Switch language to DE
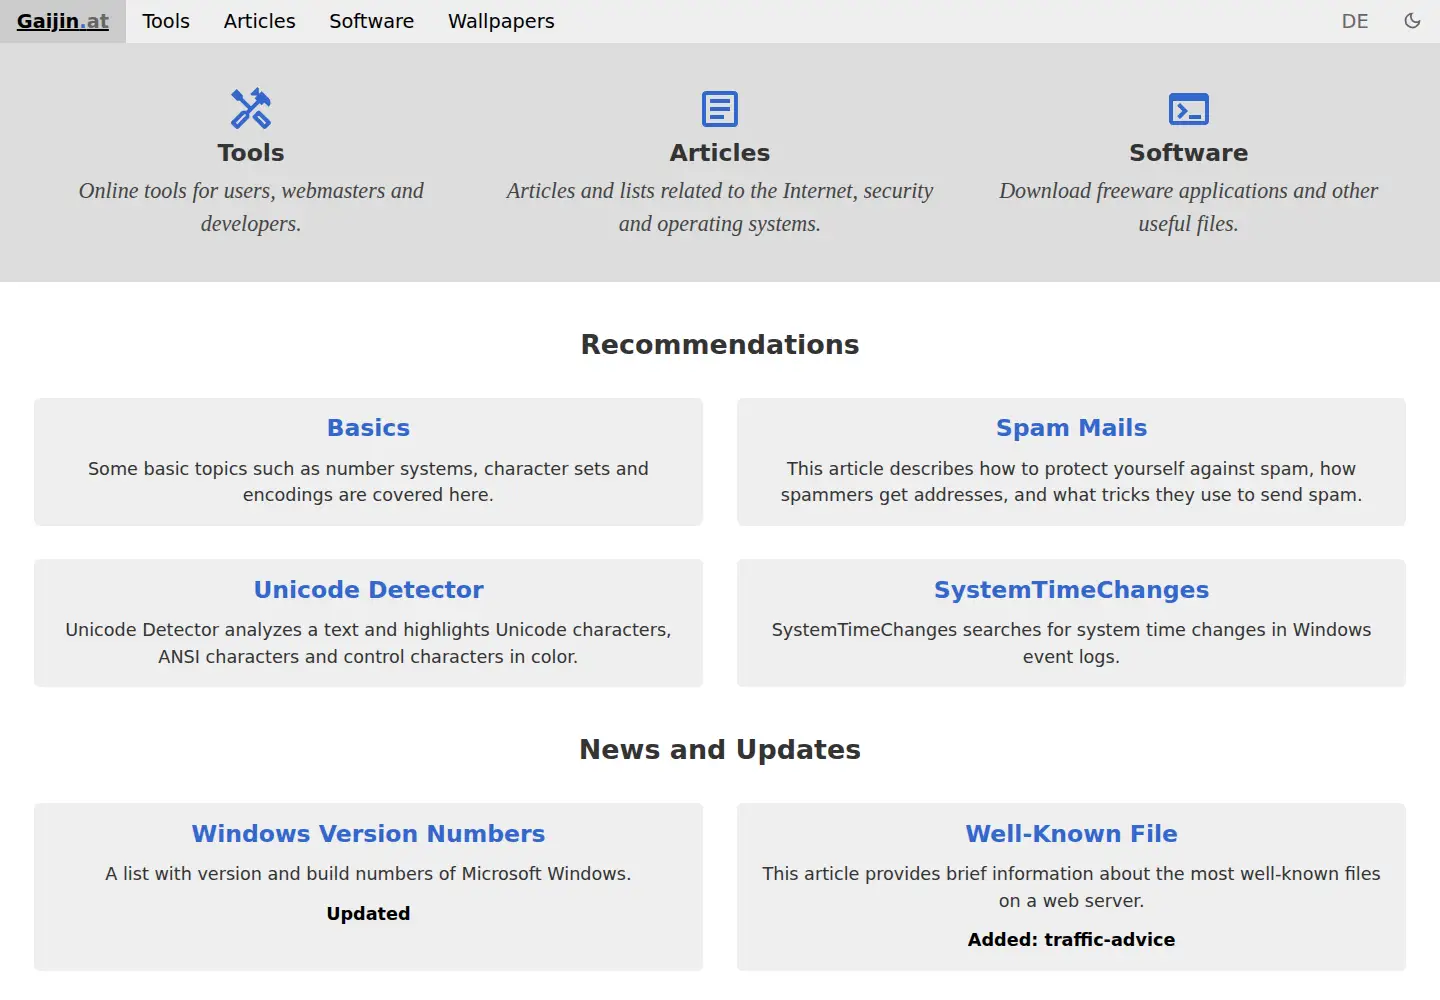 coord(1355,21)
